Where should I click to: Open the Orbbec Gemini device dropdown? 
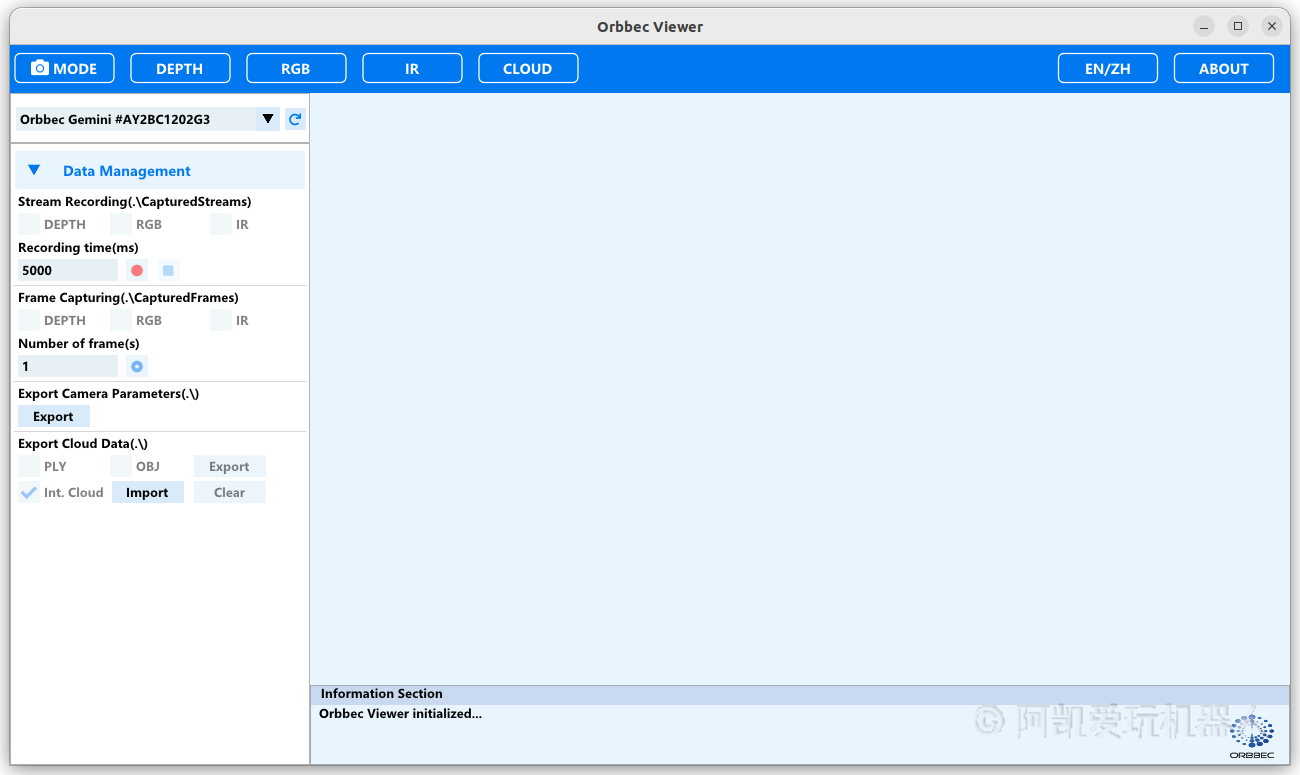147,119
